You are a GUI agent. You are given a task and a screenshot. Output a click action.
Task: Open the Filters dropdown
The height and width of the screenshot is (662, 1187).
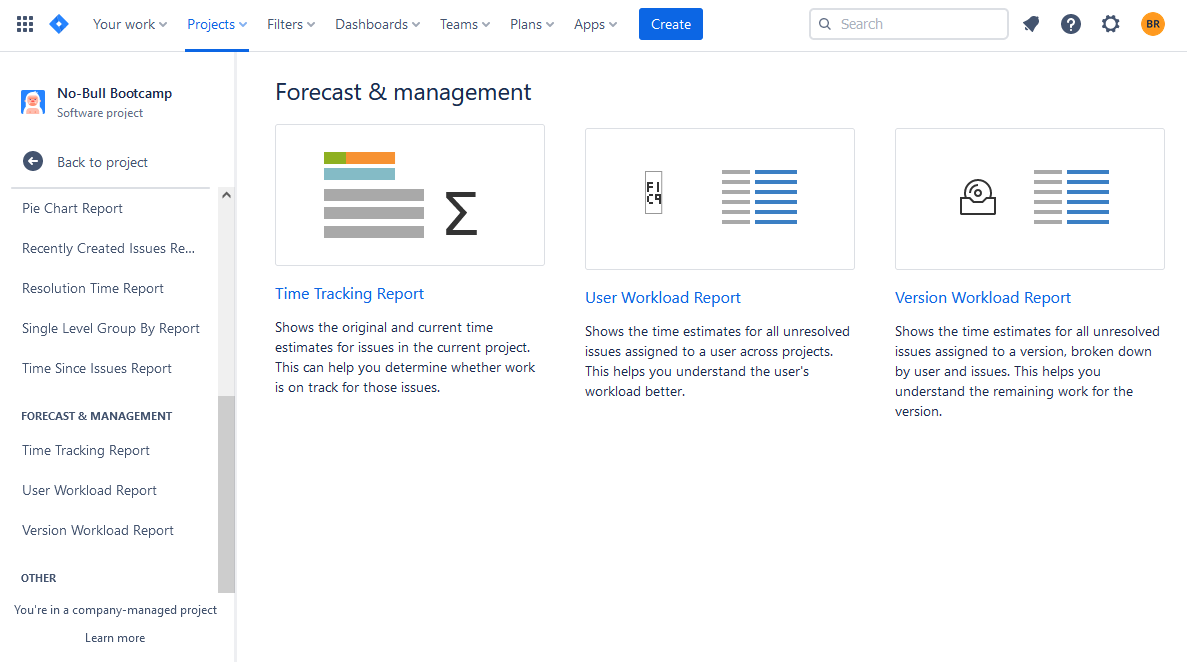click(x=290, y=23)
